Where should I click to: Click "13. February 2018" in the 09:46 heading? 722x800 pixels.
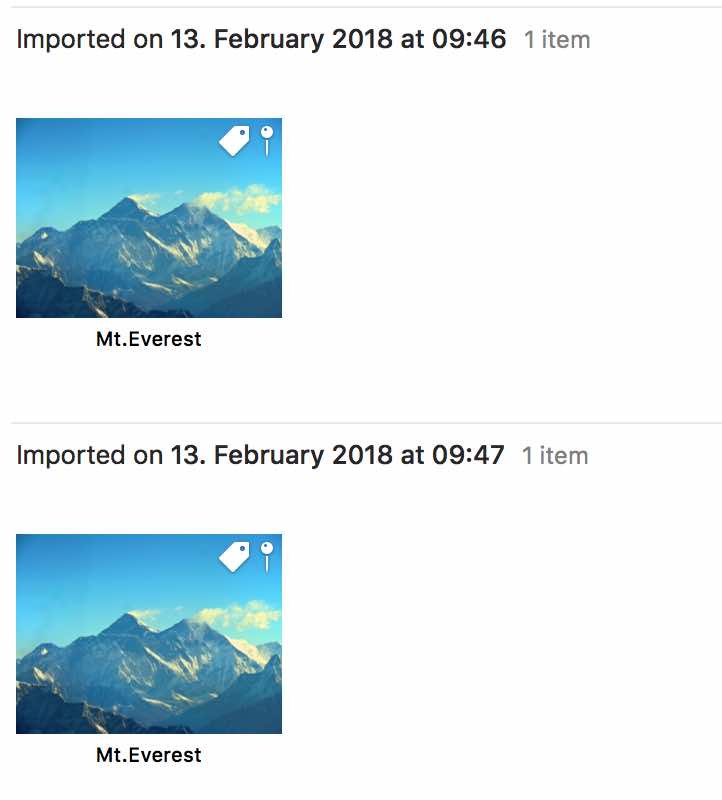(282, 39)
